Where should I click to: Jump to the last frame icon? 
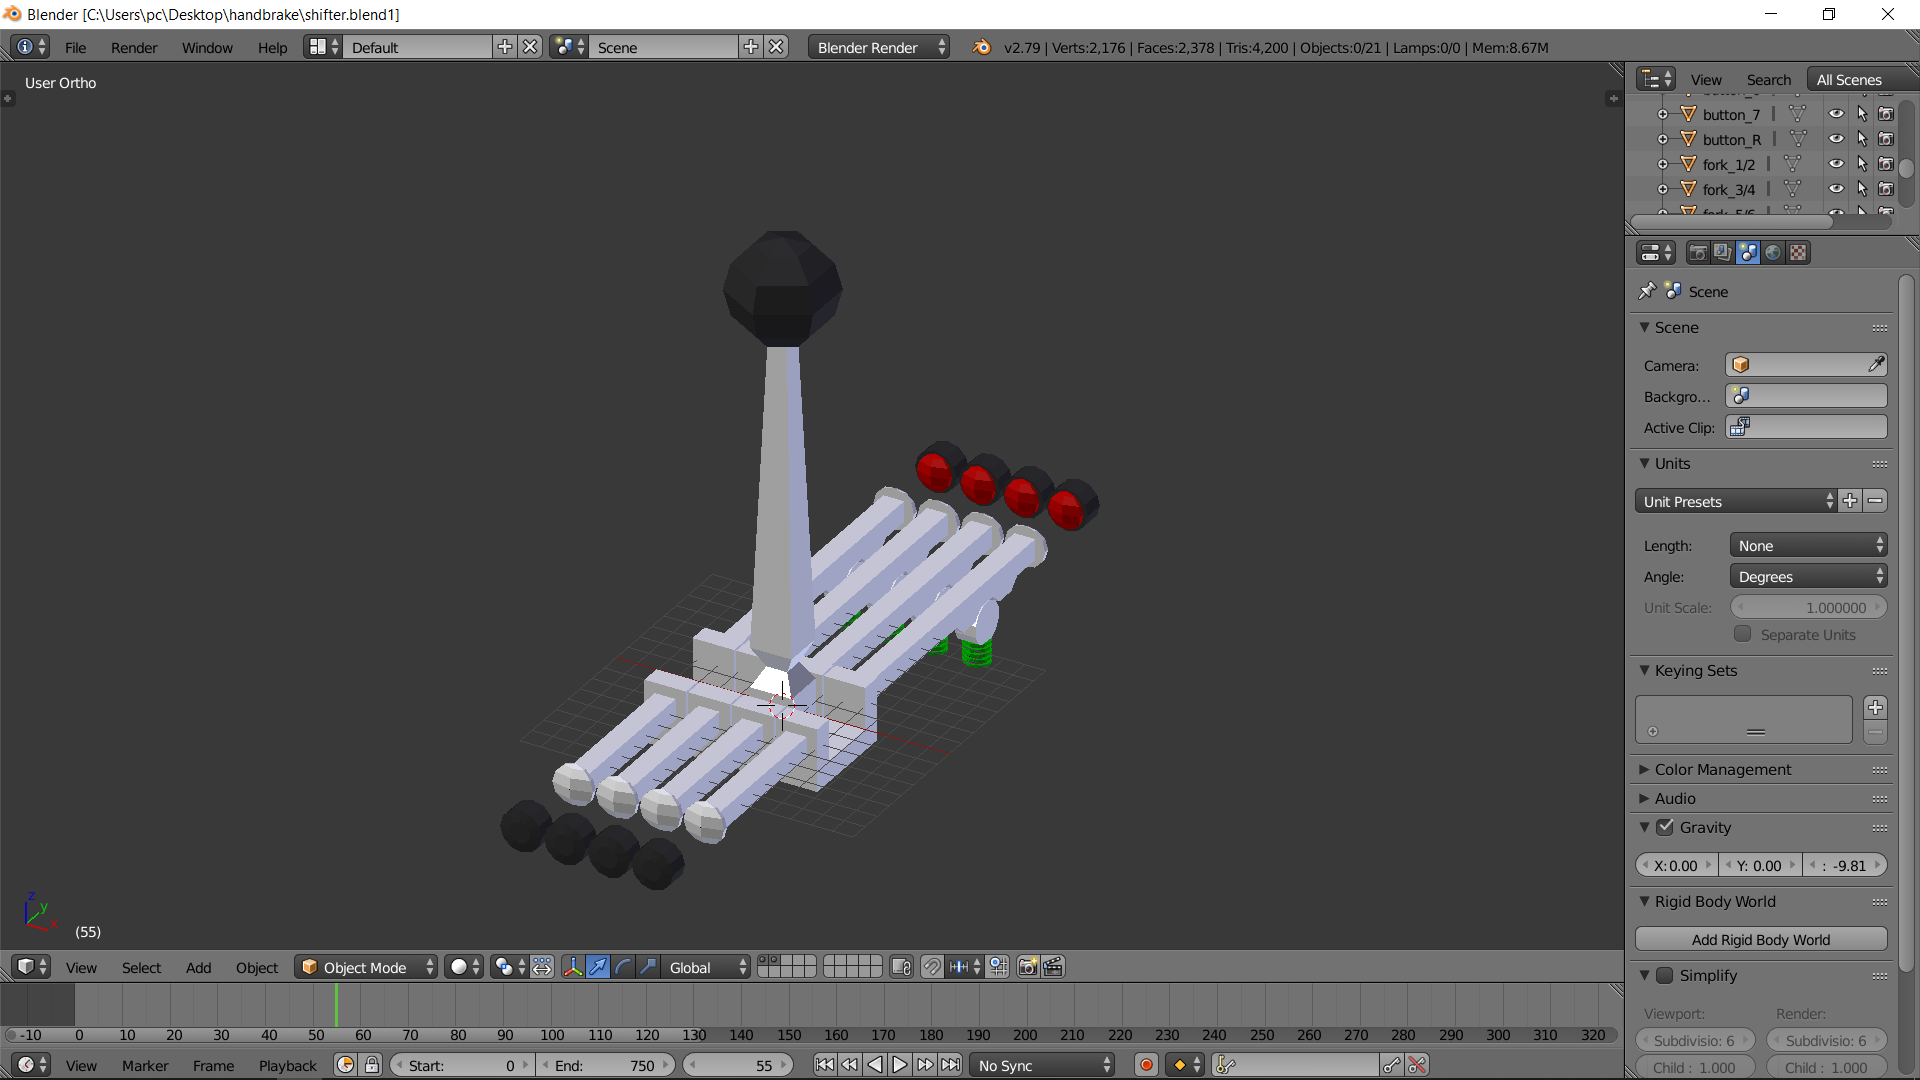click(x=951, y=1066)
